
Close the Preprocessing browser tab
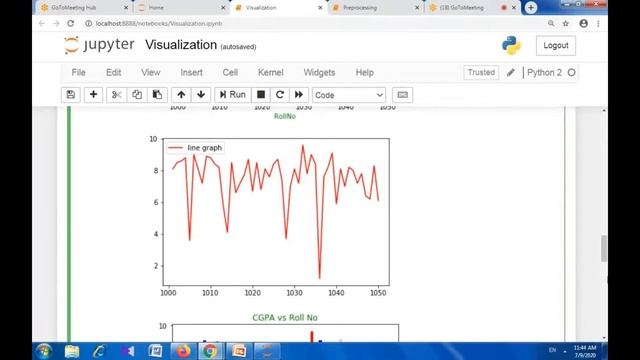coord(417,8)
